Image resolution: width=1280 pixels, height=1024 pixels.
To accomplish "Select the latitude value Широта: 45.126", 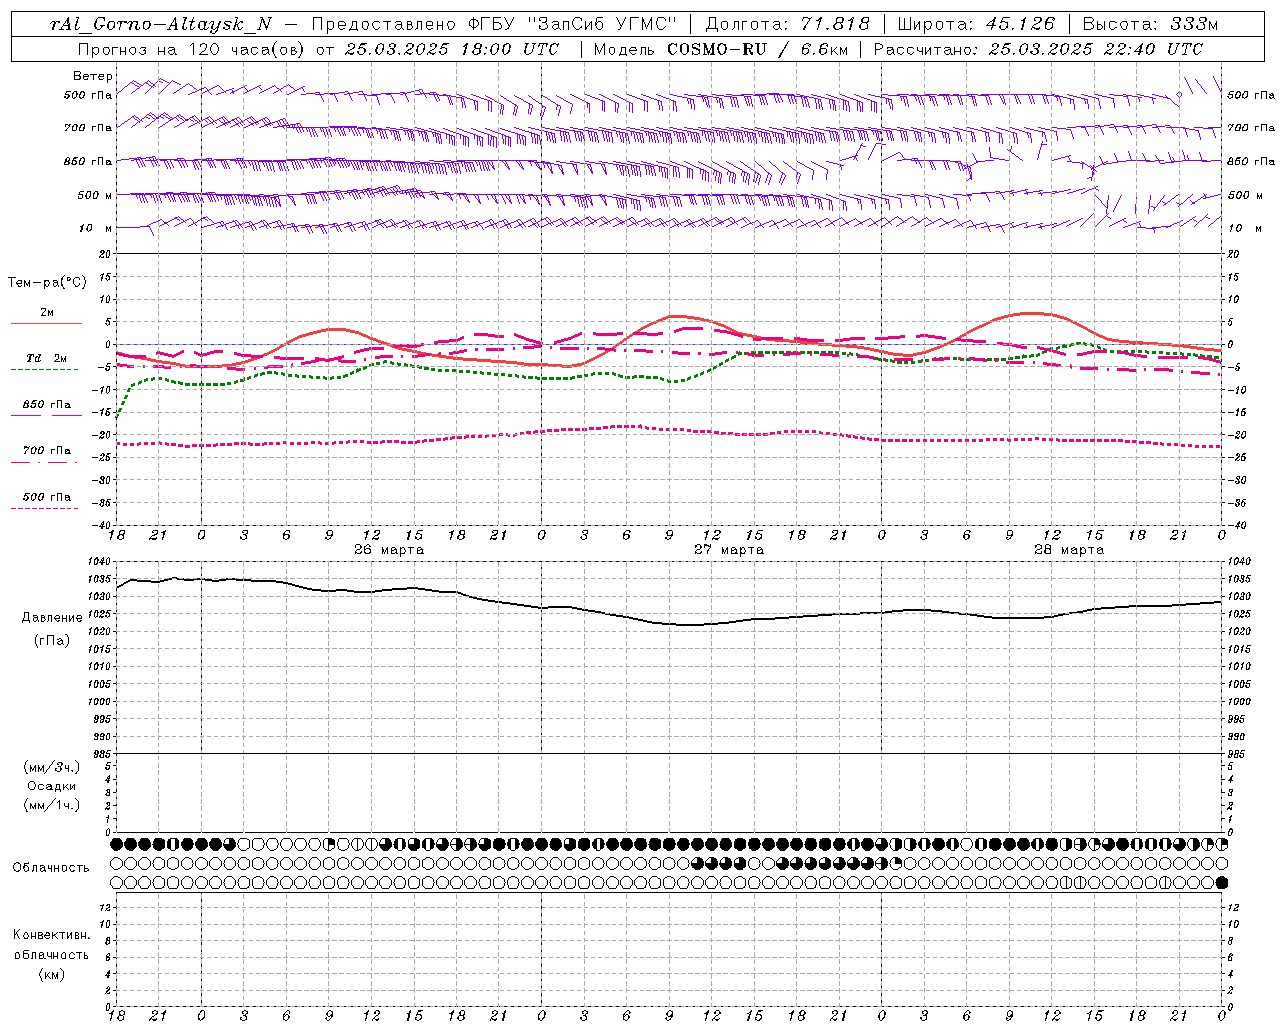I will click(976, 24).
